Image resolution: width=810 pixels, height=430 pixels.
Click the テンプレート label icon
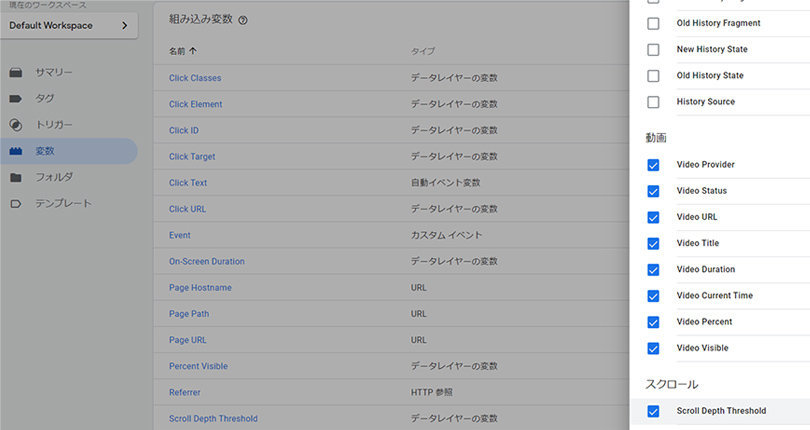(x=16, y=204)
